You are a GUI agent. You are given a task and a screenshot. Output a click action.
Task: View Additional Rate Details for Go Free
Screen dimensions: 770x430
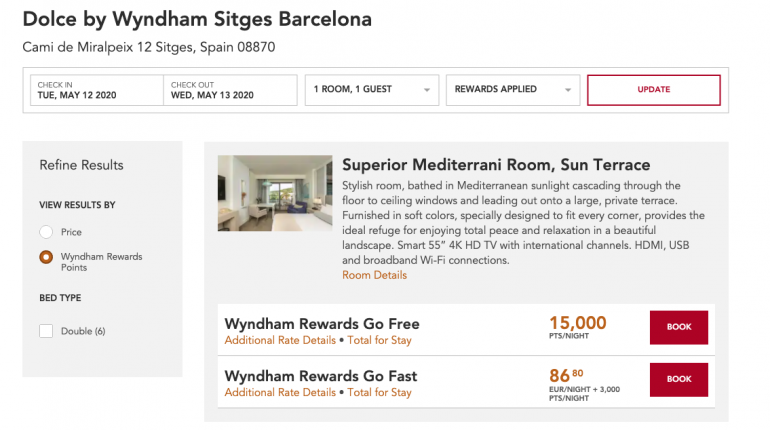point(280,340)
